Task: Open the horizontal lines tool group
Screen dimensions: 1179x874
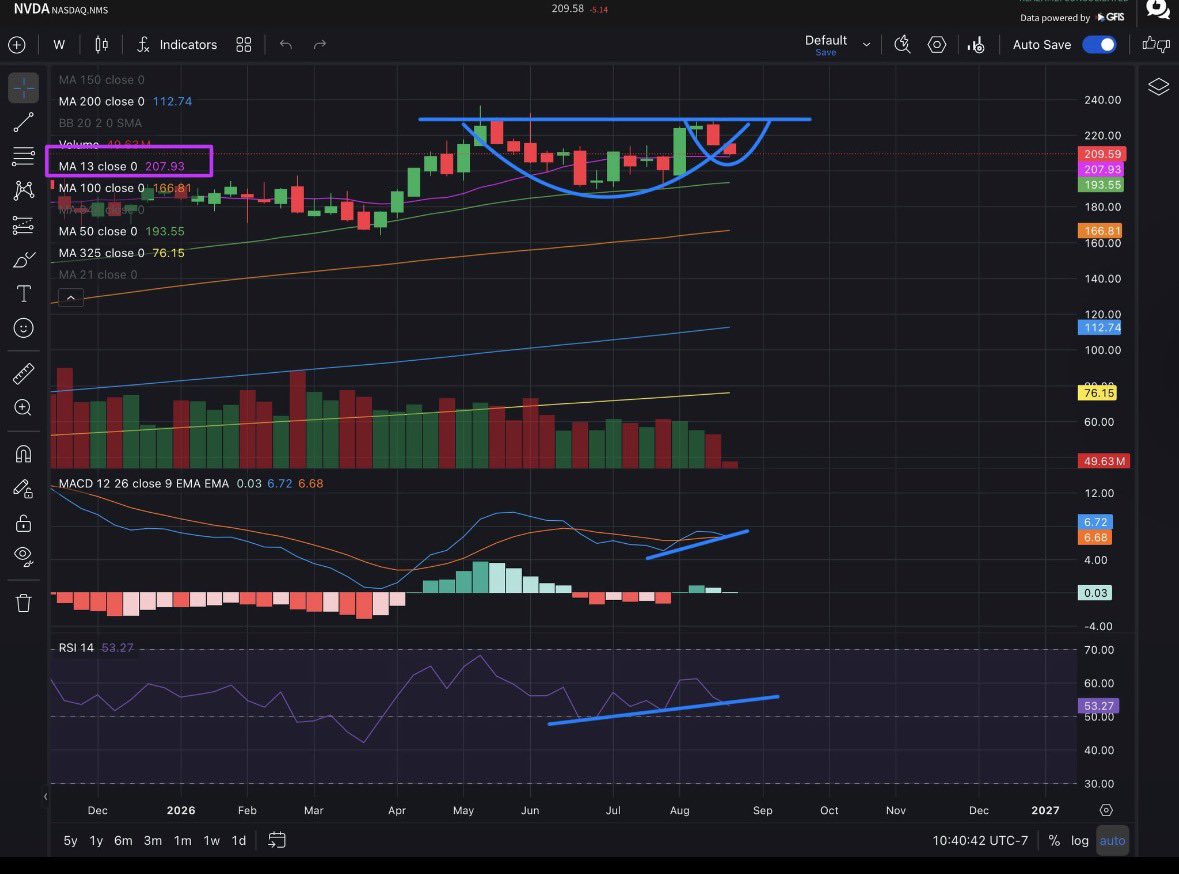Action: (x=23, y=156)
